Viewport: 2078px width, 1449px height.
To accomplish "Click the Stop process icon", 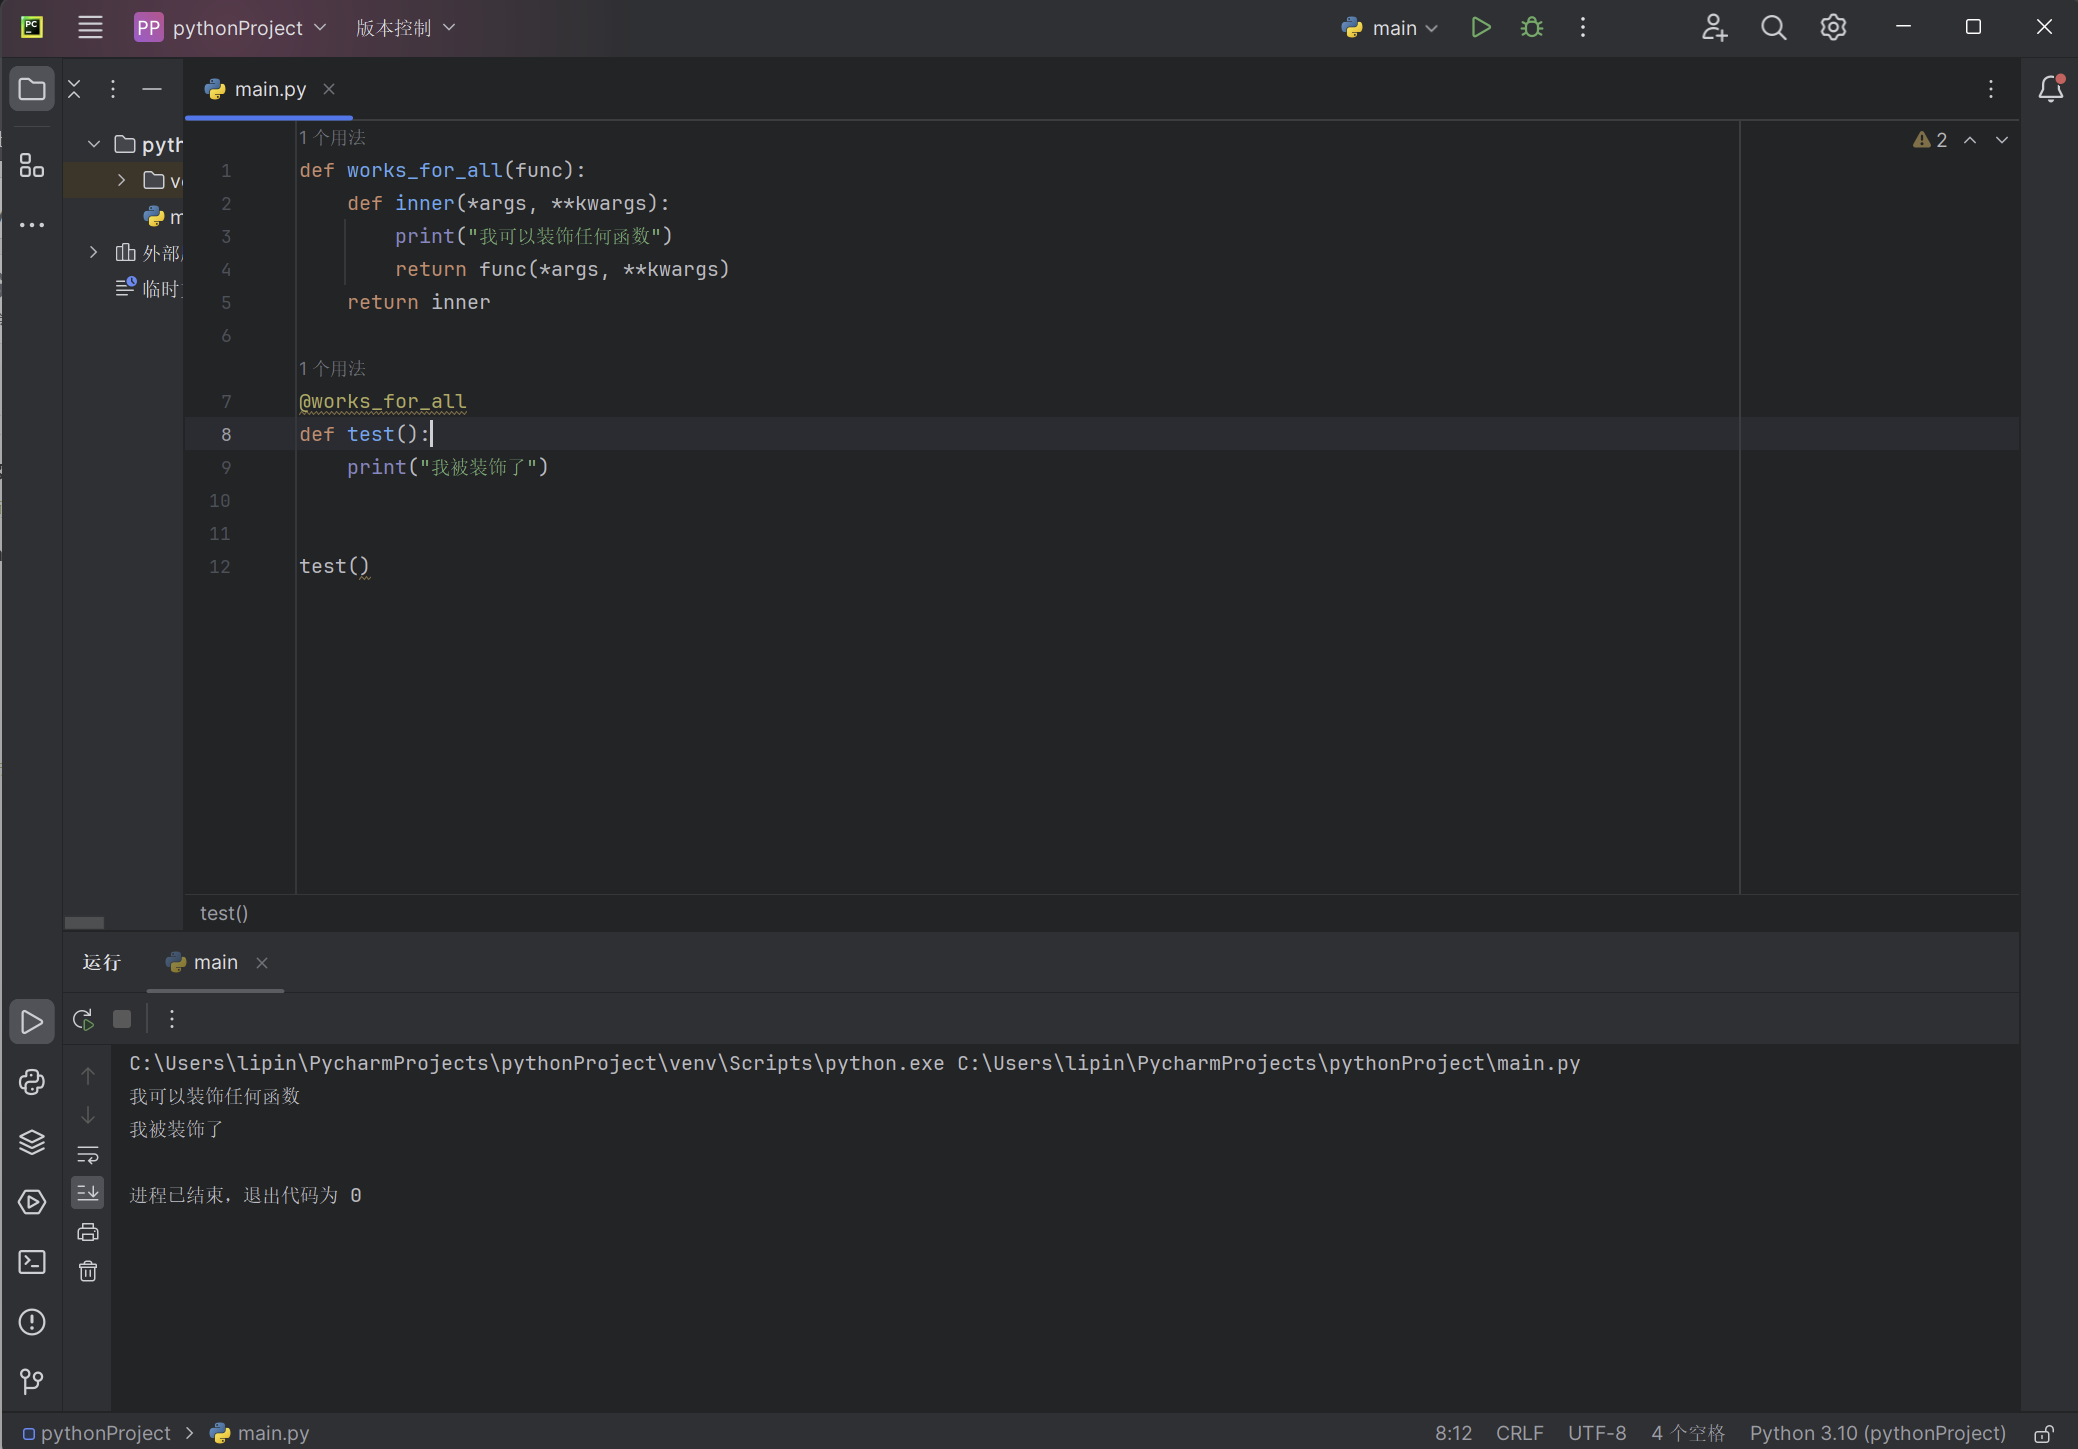I will pos(123,1018).
